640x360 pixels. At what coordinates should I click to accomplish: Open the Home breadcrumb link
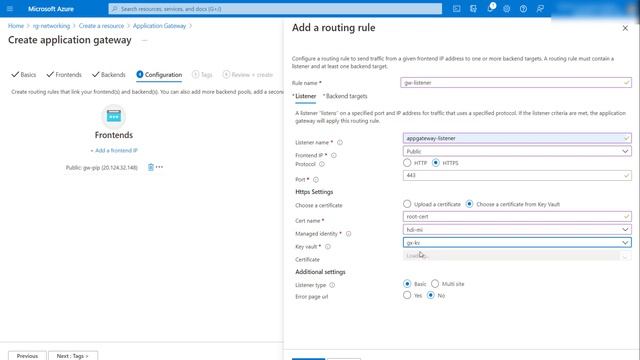pos(16,26)
